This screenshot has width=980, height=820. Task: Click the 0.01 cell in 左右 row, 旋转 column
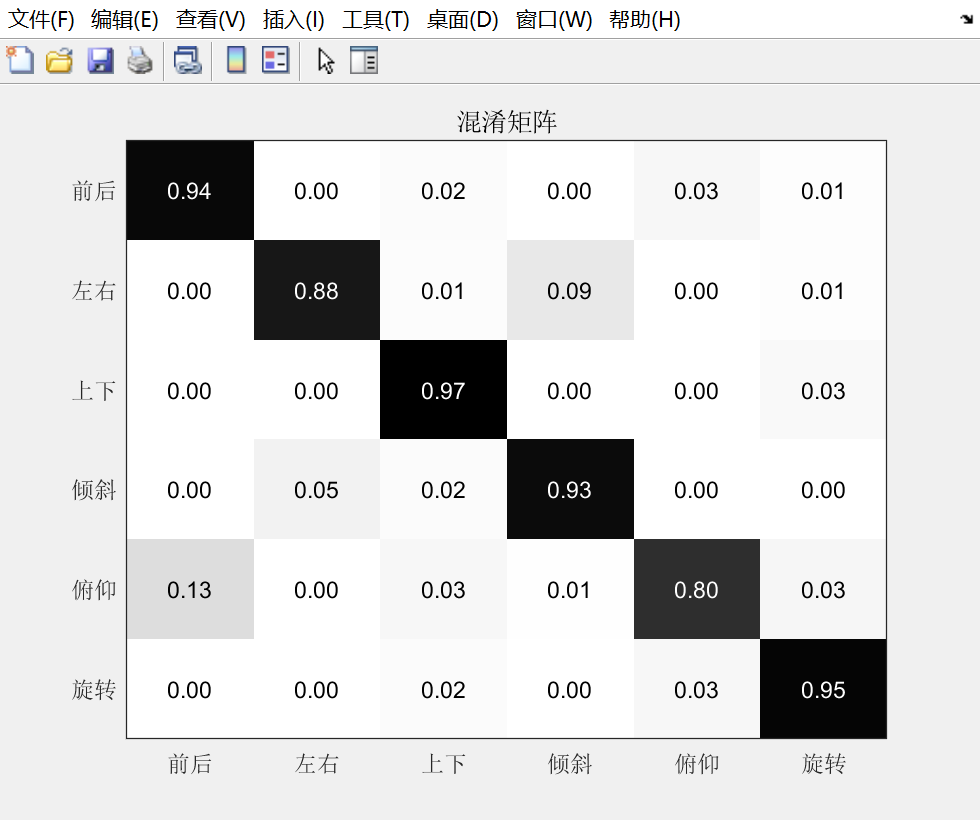pyautogui.click(x=823, y=290)
